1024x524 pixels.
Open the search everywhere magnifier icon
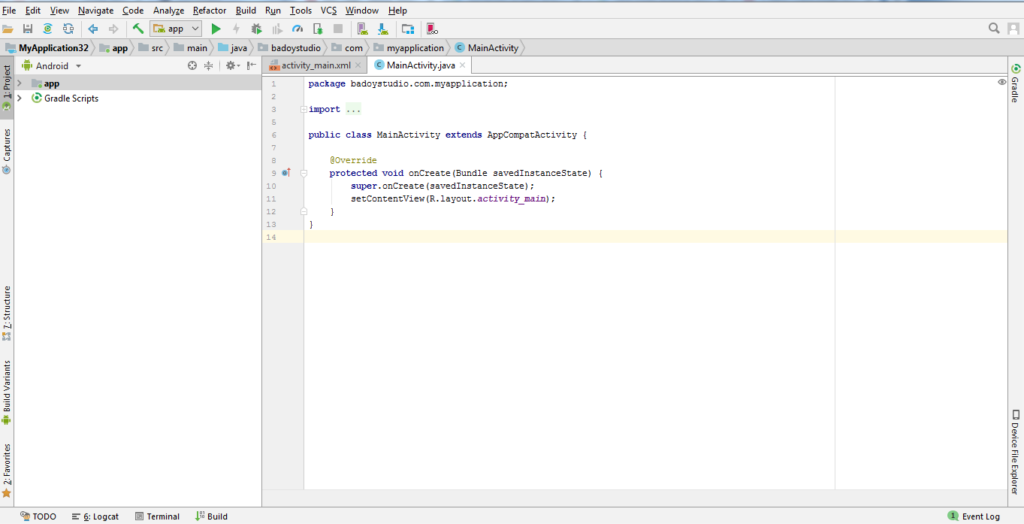pyautogui.click(x=995, y=29)
